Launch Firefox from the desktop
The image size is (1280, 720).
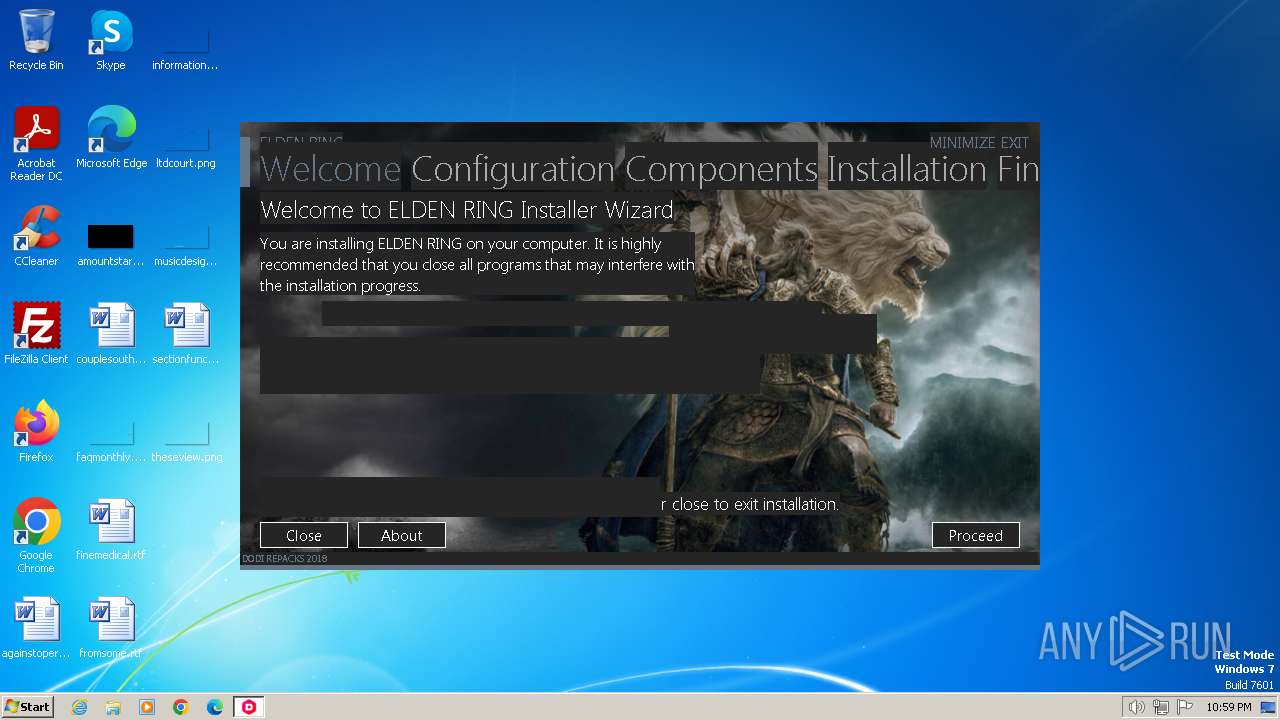pyautogui.click(x=36, y=432)
